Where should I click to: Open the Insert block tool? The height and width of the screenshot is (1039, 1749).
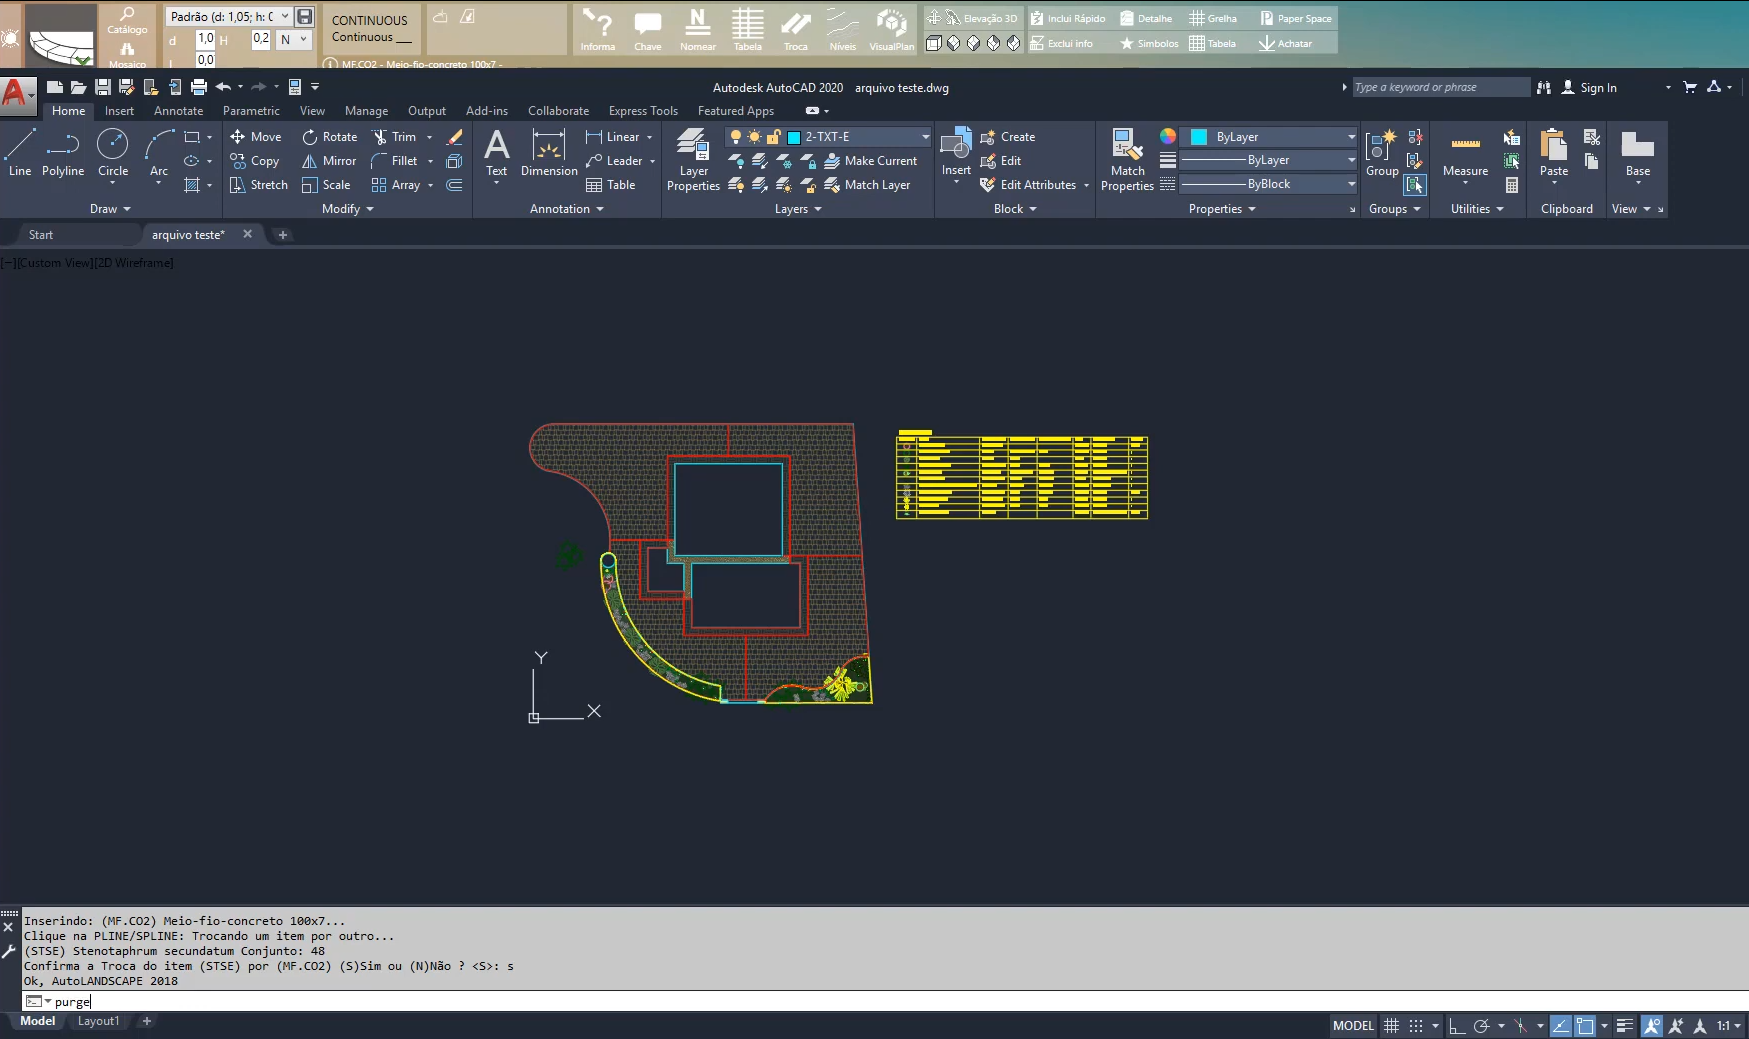(956, 152)
